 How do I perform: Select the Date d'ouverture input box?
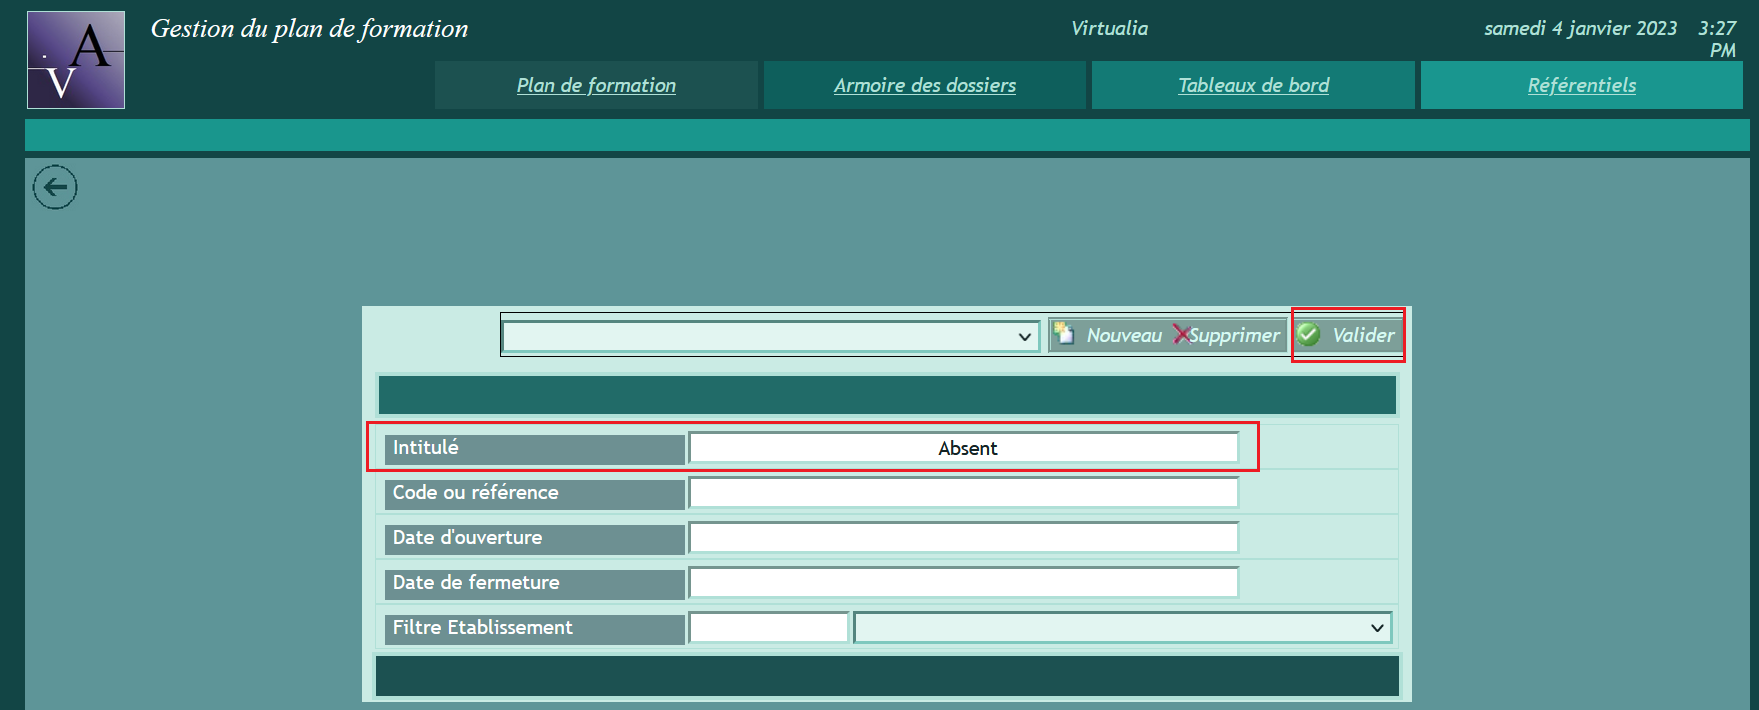click(x=964, y=538)
